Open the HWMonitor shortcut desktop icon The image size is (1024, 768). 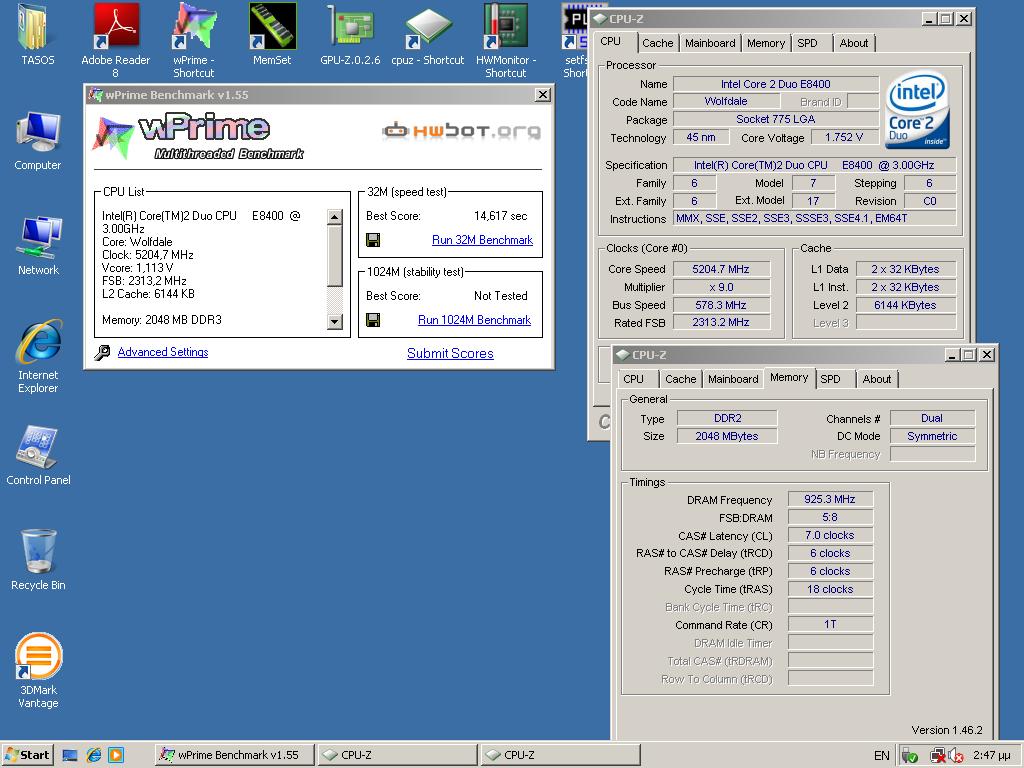pos(505,27)
